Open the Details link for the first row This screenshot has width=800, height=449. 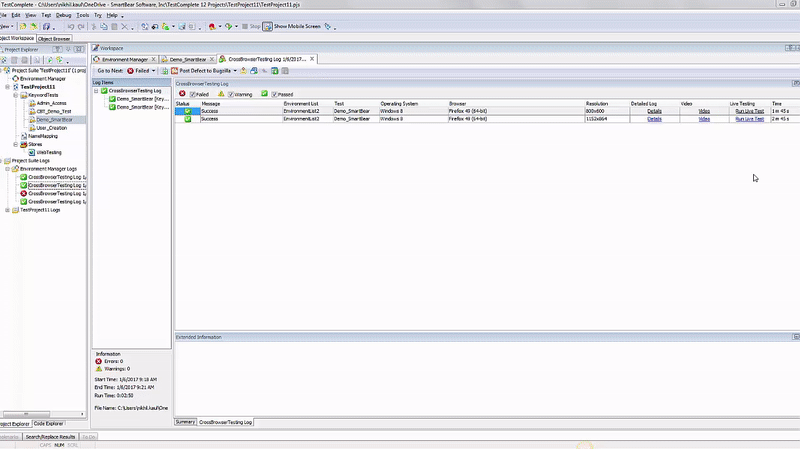pos(654,111)
